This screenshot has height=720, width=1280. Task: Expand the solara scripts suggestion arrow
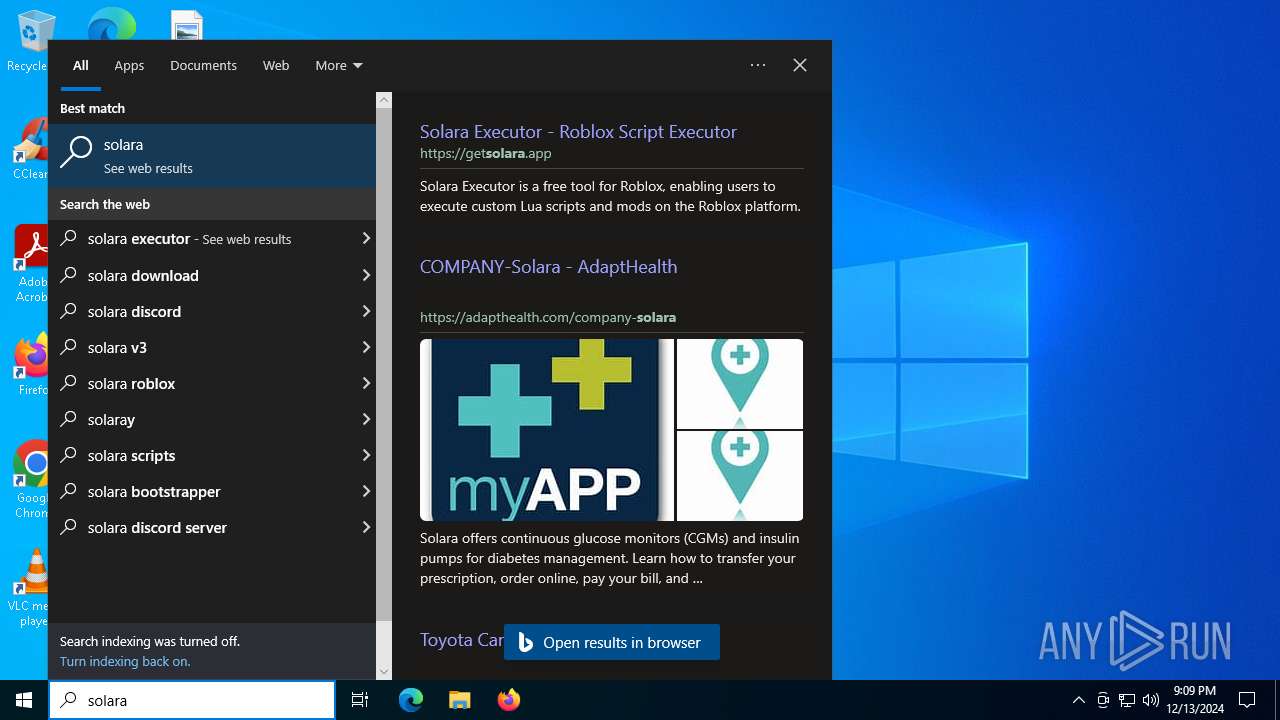(366, 455)
